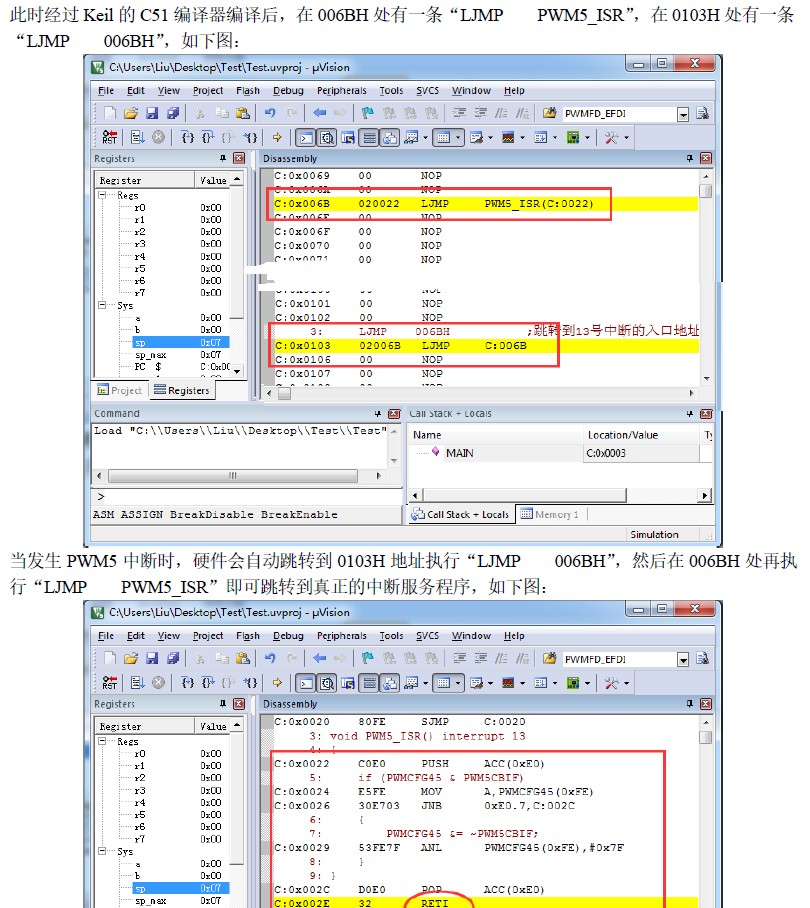Select Call Stack + Locals tab in upper window
Screen dimensions: 810x908
[x=461, y=514]
